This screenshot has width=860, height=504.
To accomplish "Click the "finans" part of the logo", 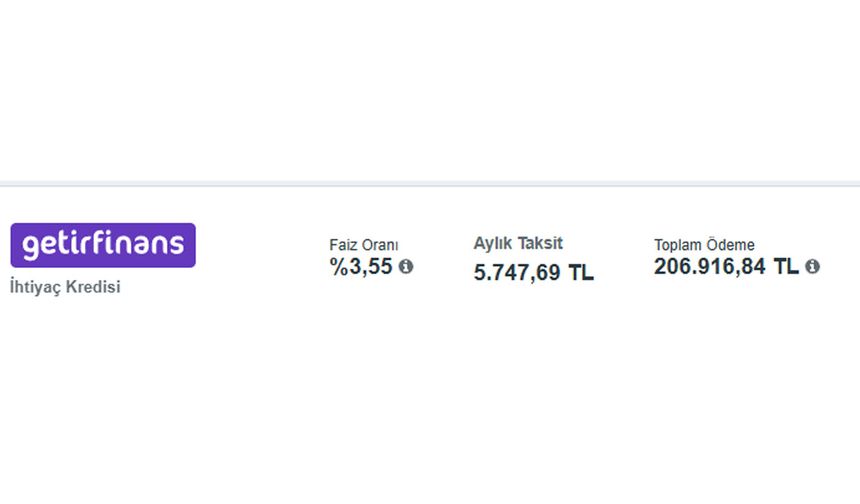I will tap(143, 243).
